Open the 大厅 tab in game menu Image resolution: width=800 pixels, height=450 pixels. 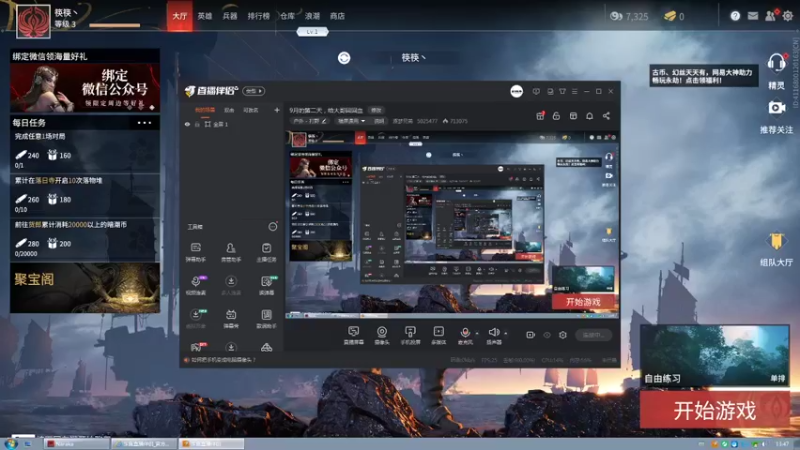click(x=180, y=16)
